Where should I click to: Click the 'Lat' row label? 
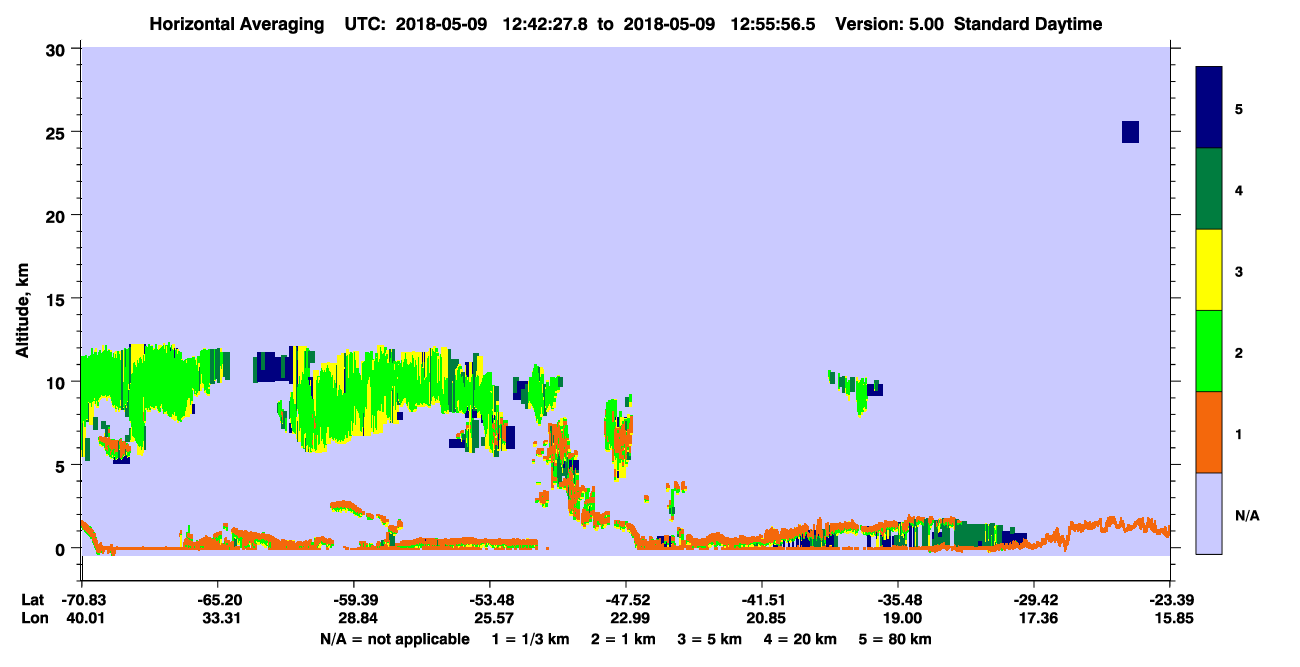[x=33, y=600]
